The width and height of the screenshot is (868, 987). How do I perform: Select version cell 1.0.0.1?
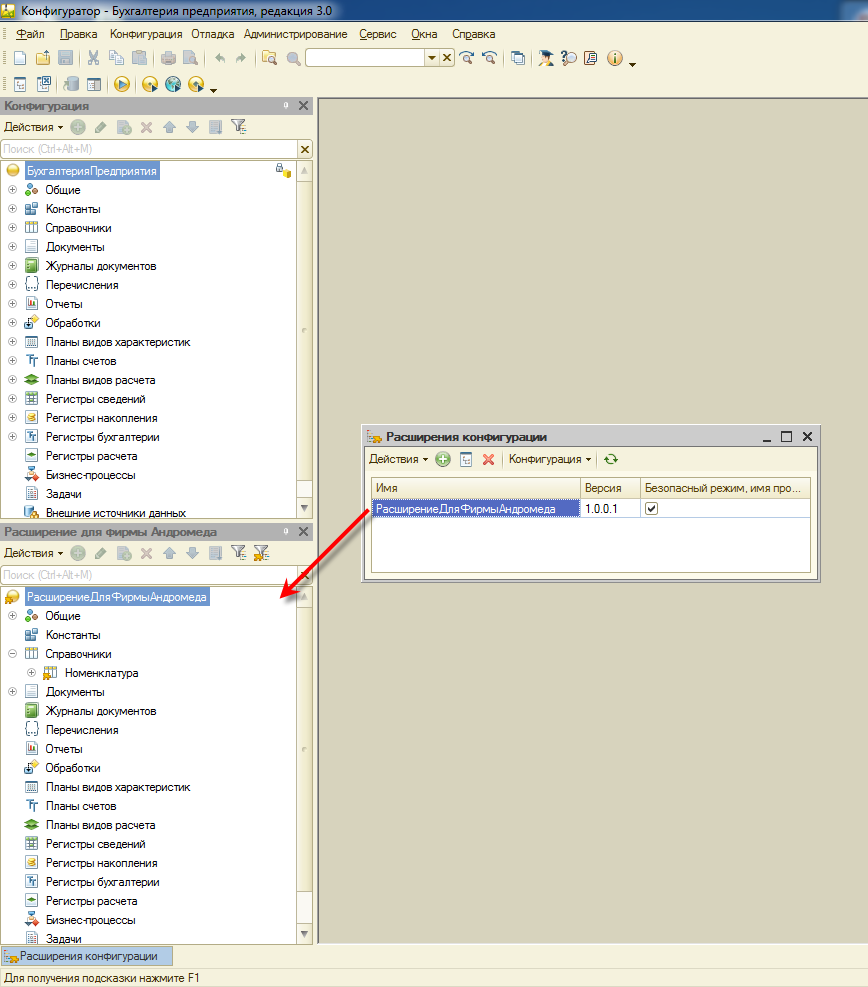pos(610,509)
